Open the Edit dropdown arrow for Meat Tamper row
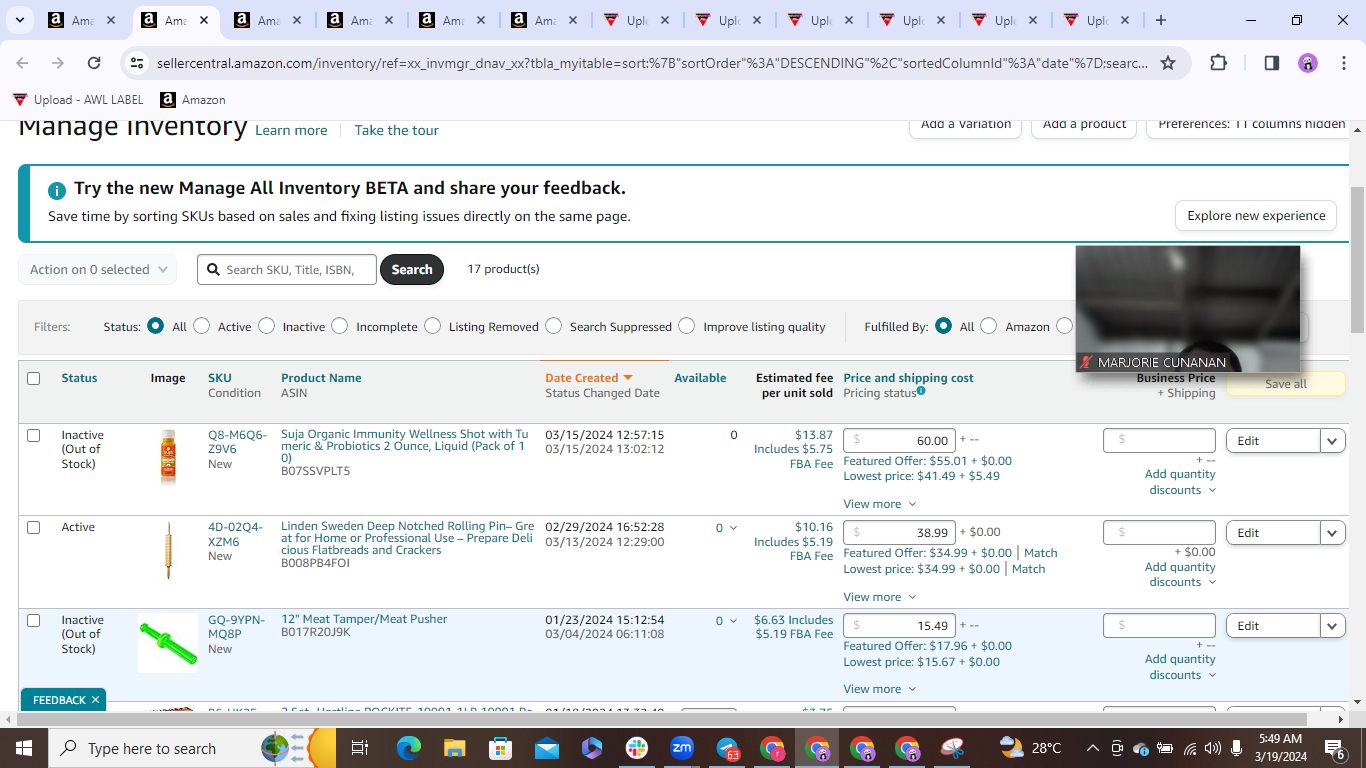The image size is (1366, 768). point(1333,626)
